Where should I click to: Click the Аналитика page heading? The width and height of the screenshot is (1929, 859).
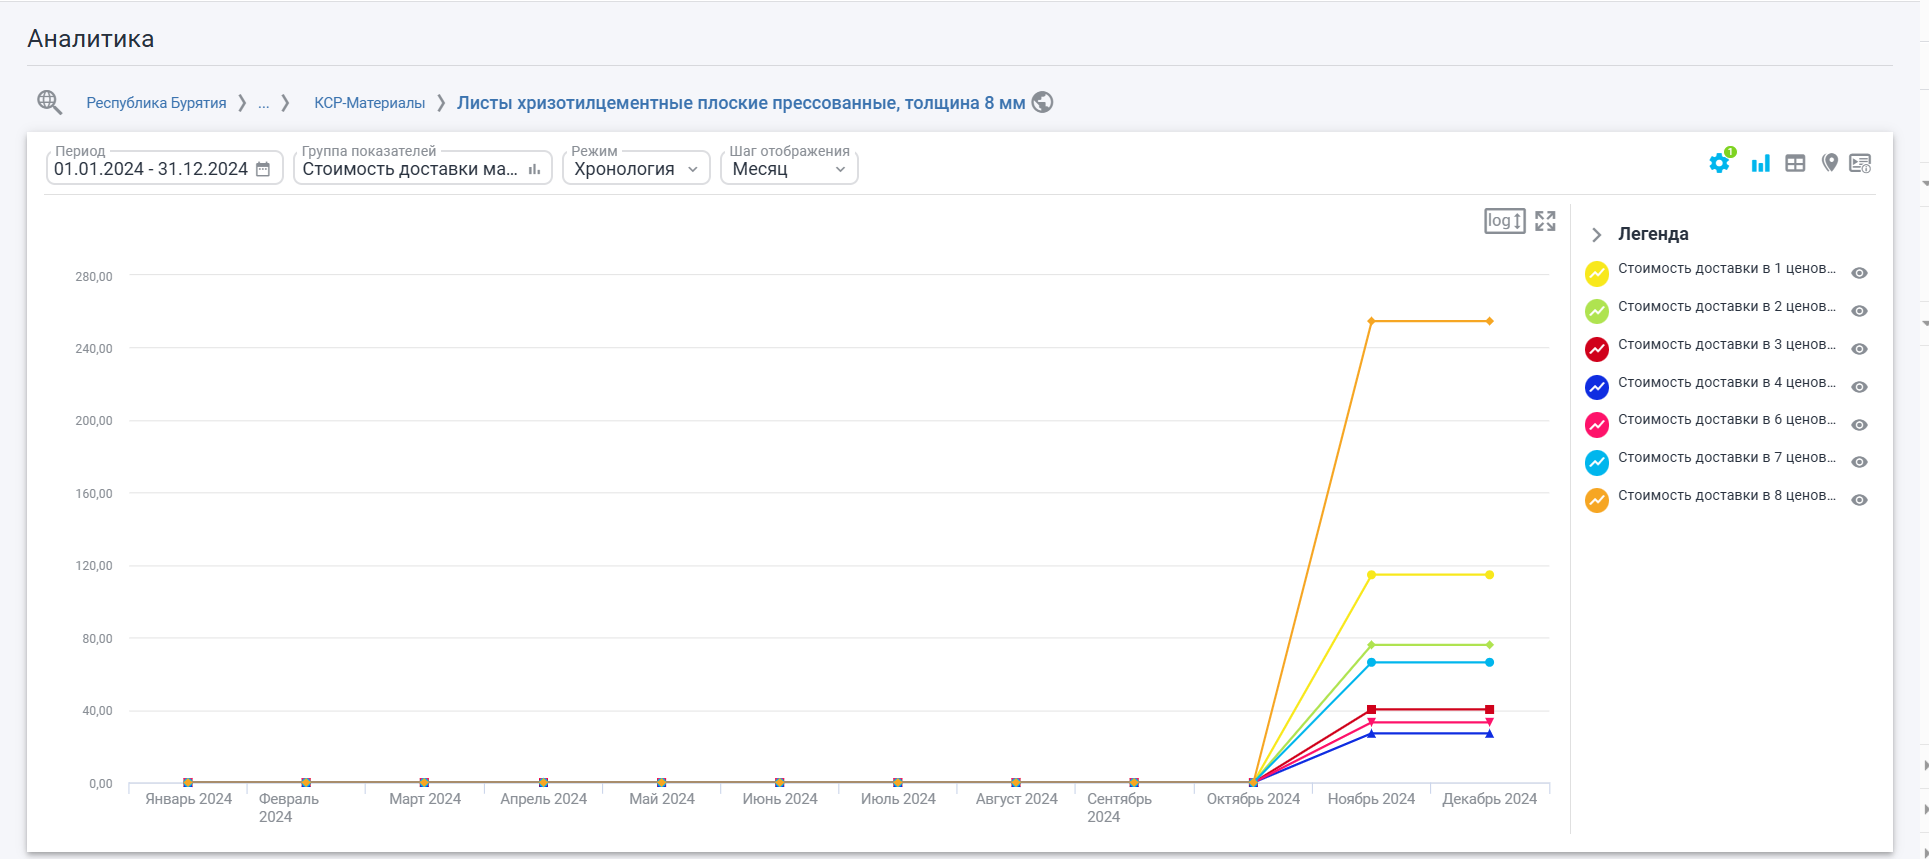[91, 39]
